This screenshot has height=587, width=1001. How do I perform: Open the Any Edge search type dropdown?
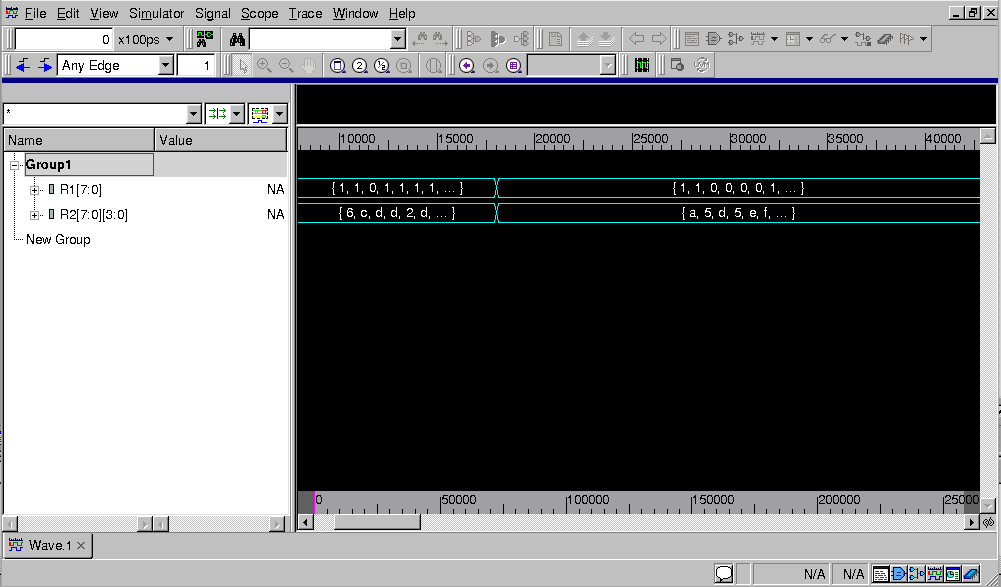[x=166, y=65]
